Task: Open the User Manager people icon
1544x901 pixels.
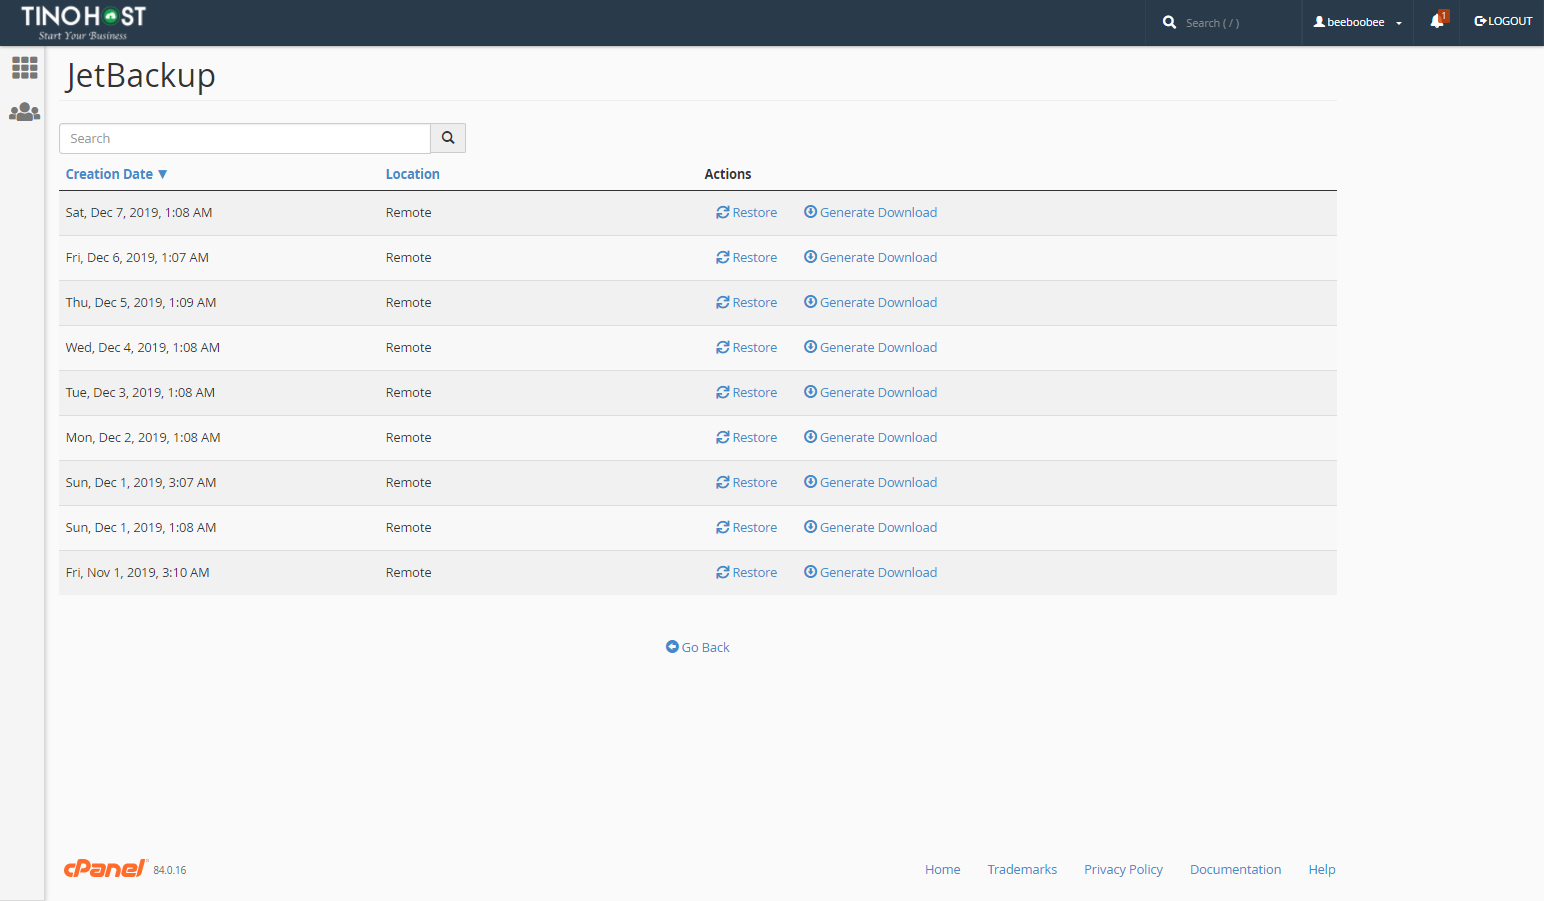Action: coord(25,112)
